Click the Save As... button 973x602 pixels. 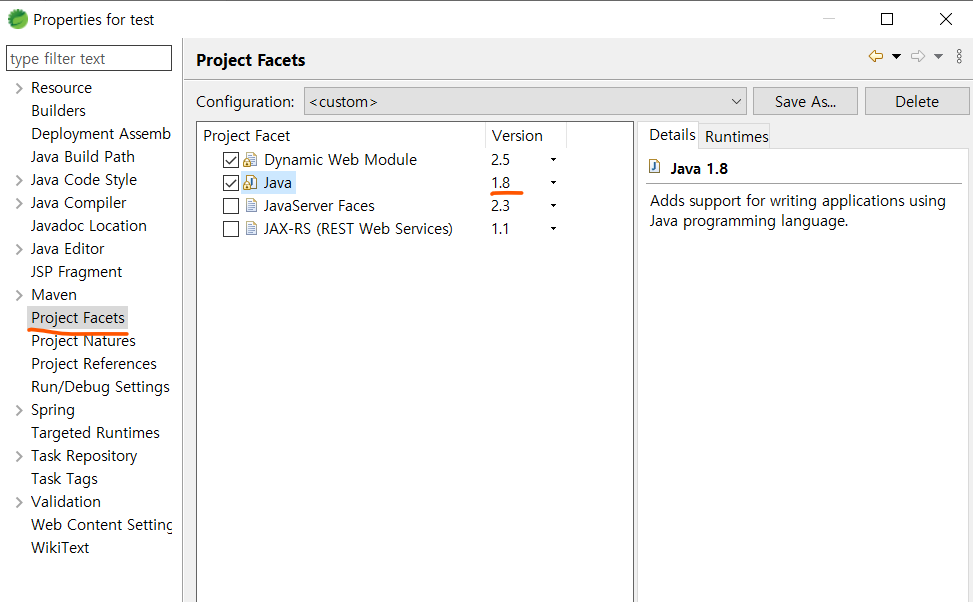[805, 101]
